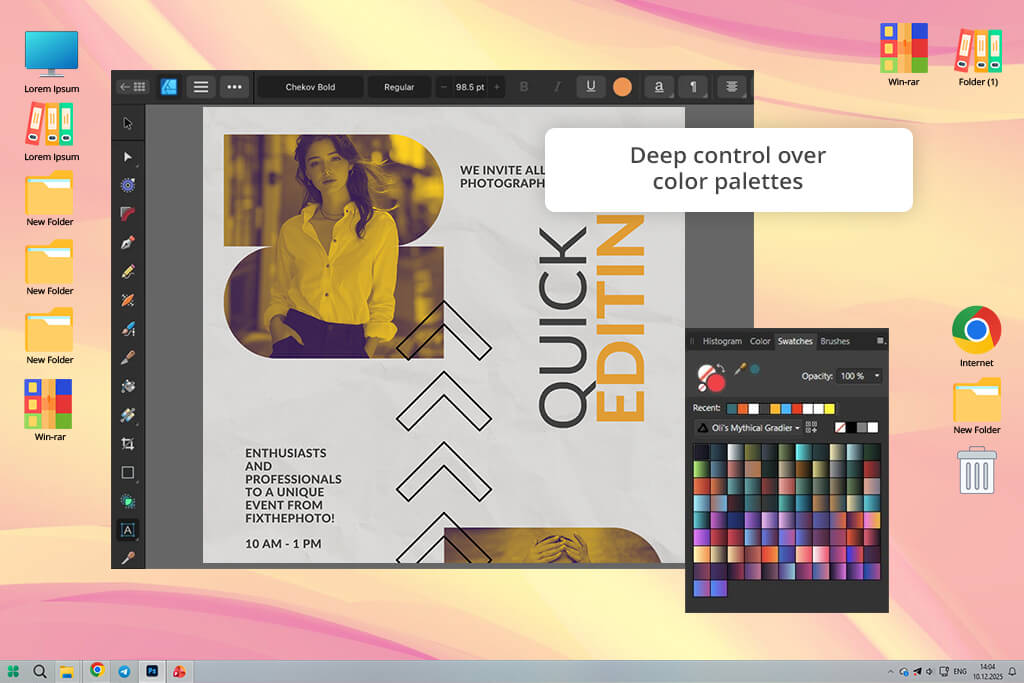
Task: Select the red fill color circle
Action: pyautogui.click(x=716, y=382)
